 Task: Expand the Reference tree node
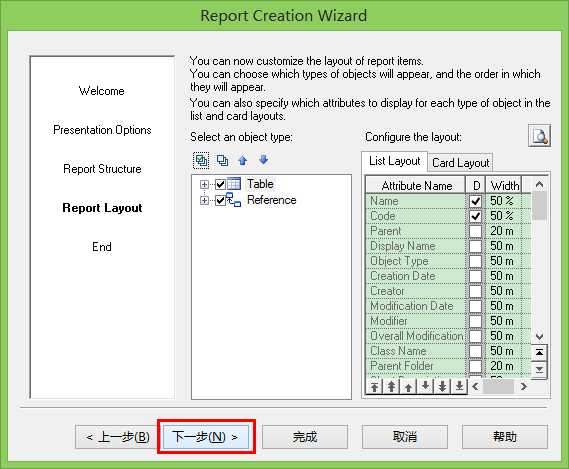point(204,200)
